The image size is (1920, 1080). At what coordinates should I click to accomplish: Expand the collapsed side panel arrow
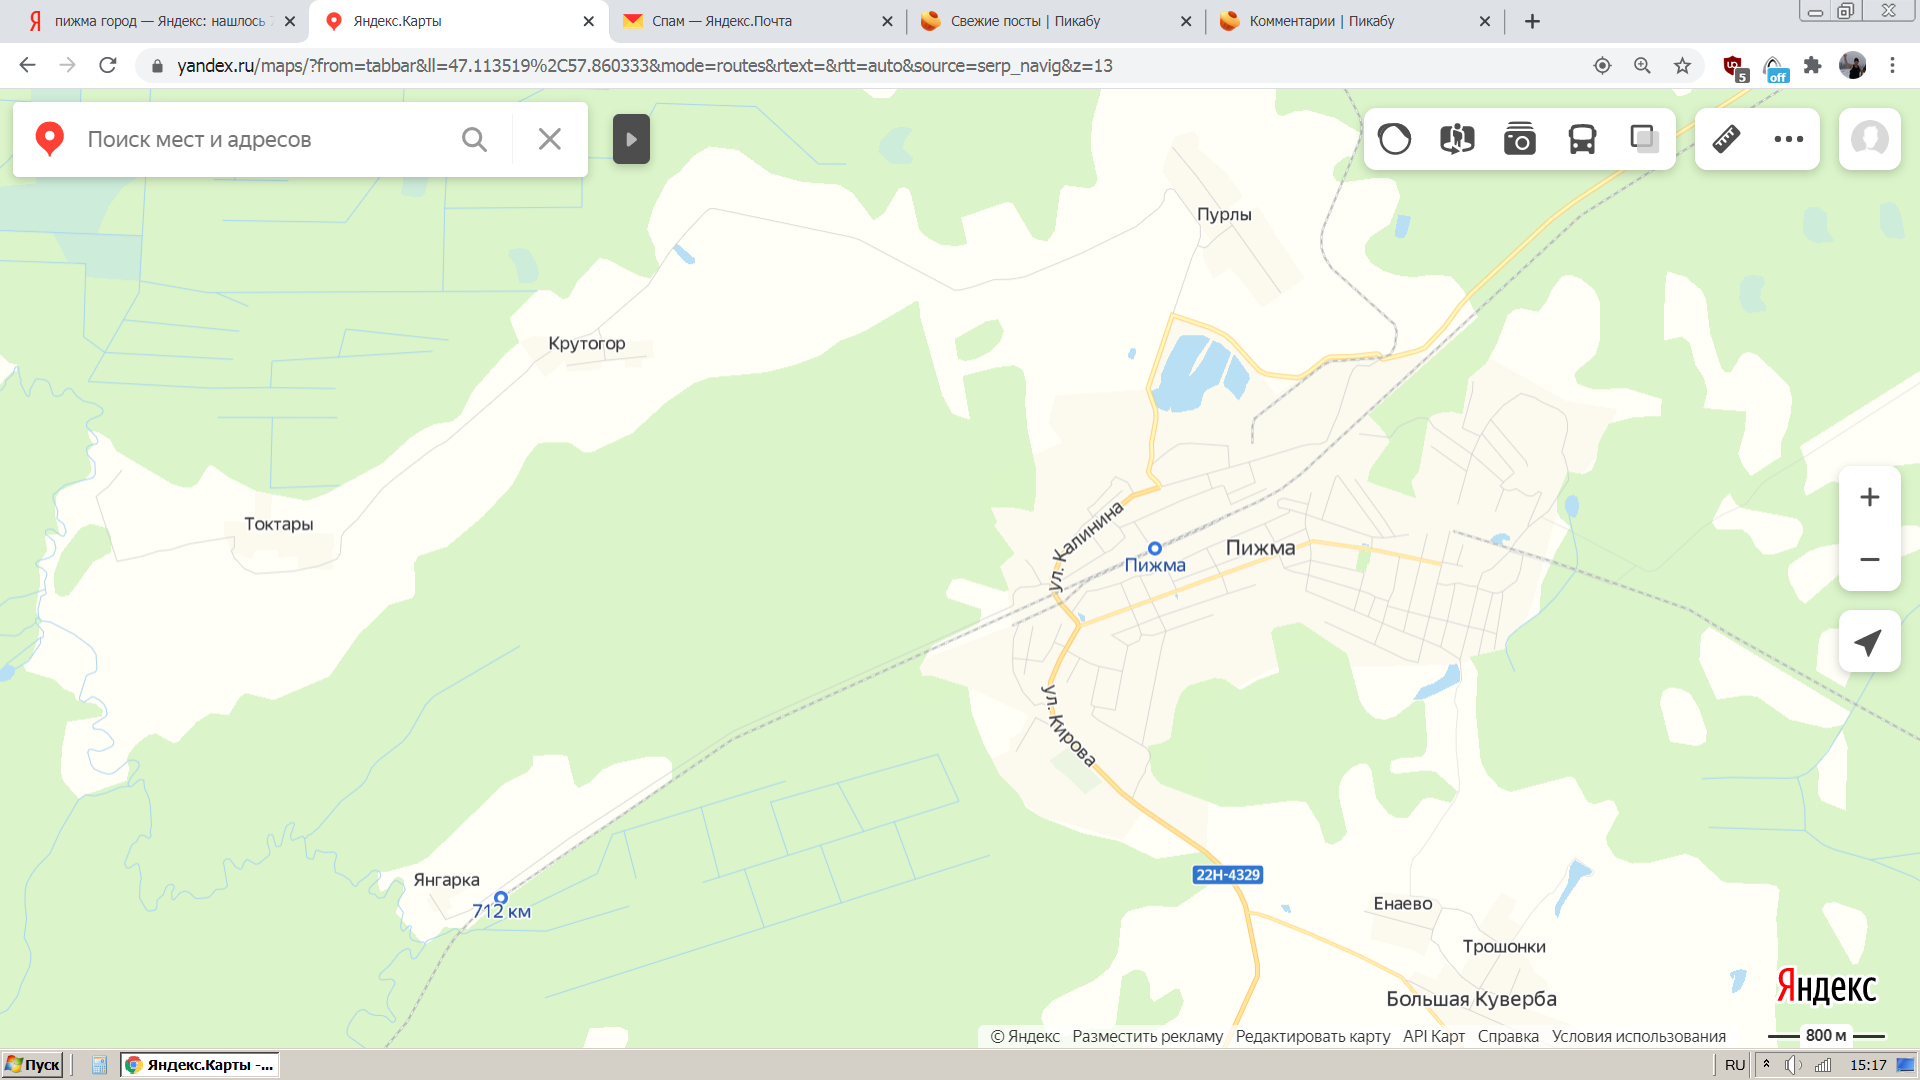pos(631,139)
